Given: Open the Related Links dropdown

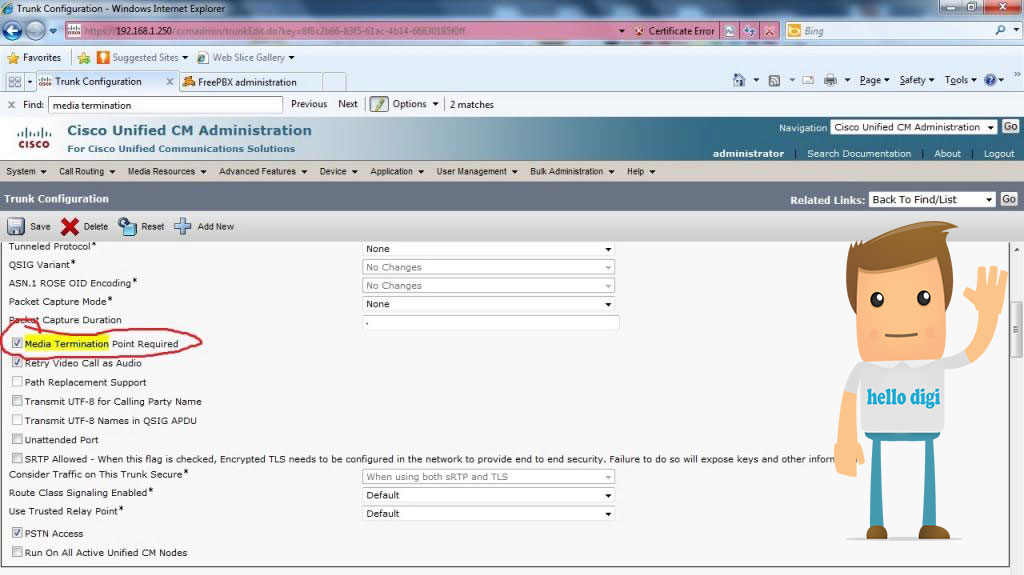Looking at the screenshot, I should tap(932, 199).
